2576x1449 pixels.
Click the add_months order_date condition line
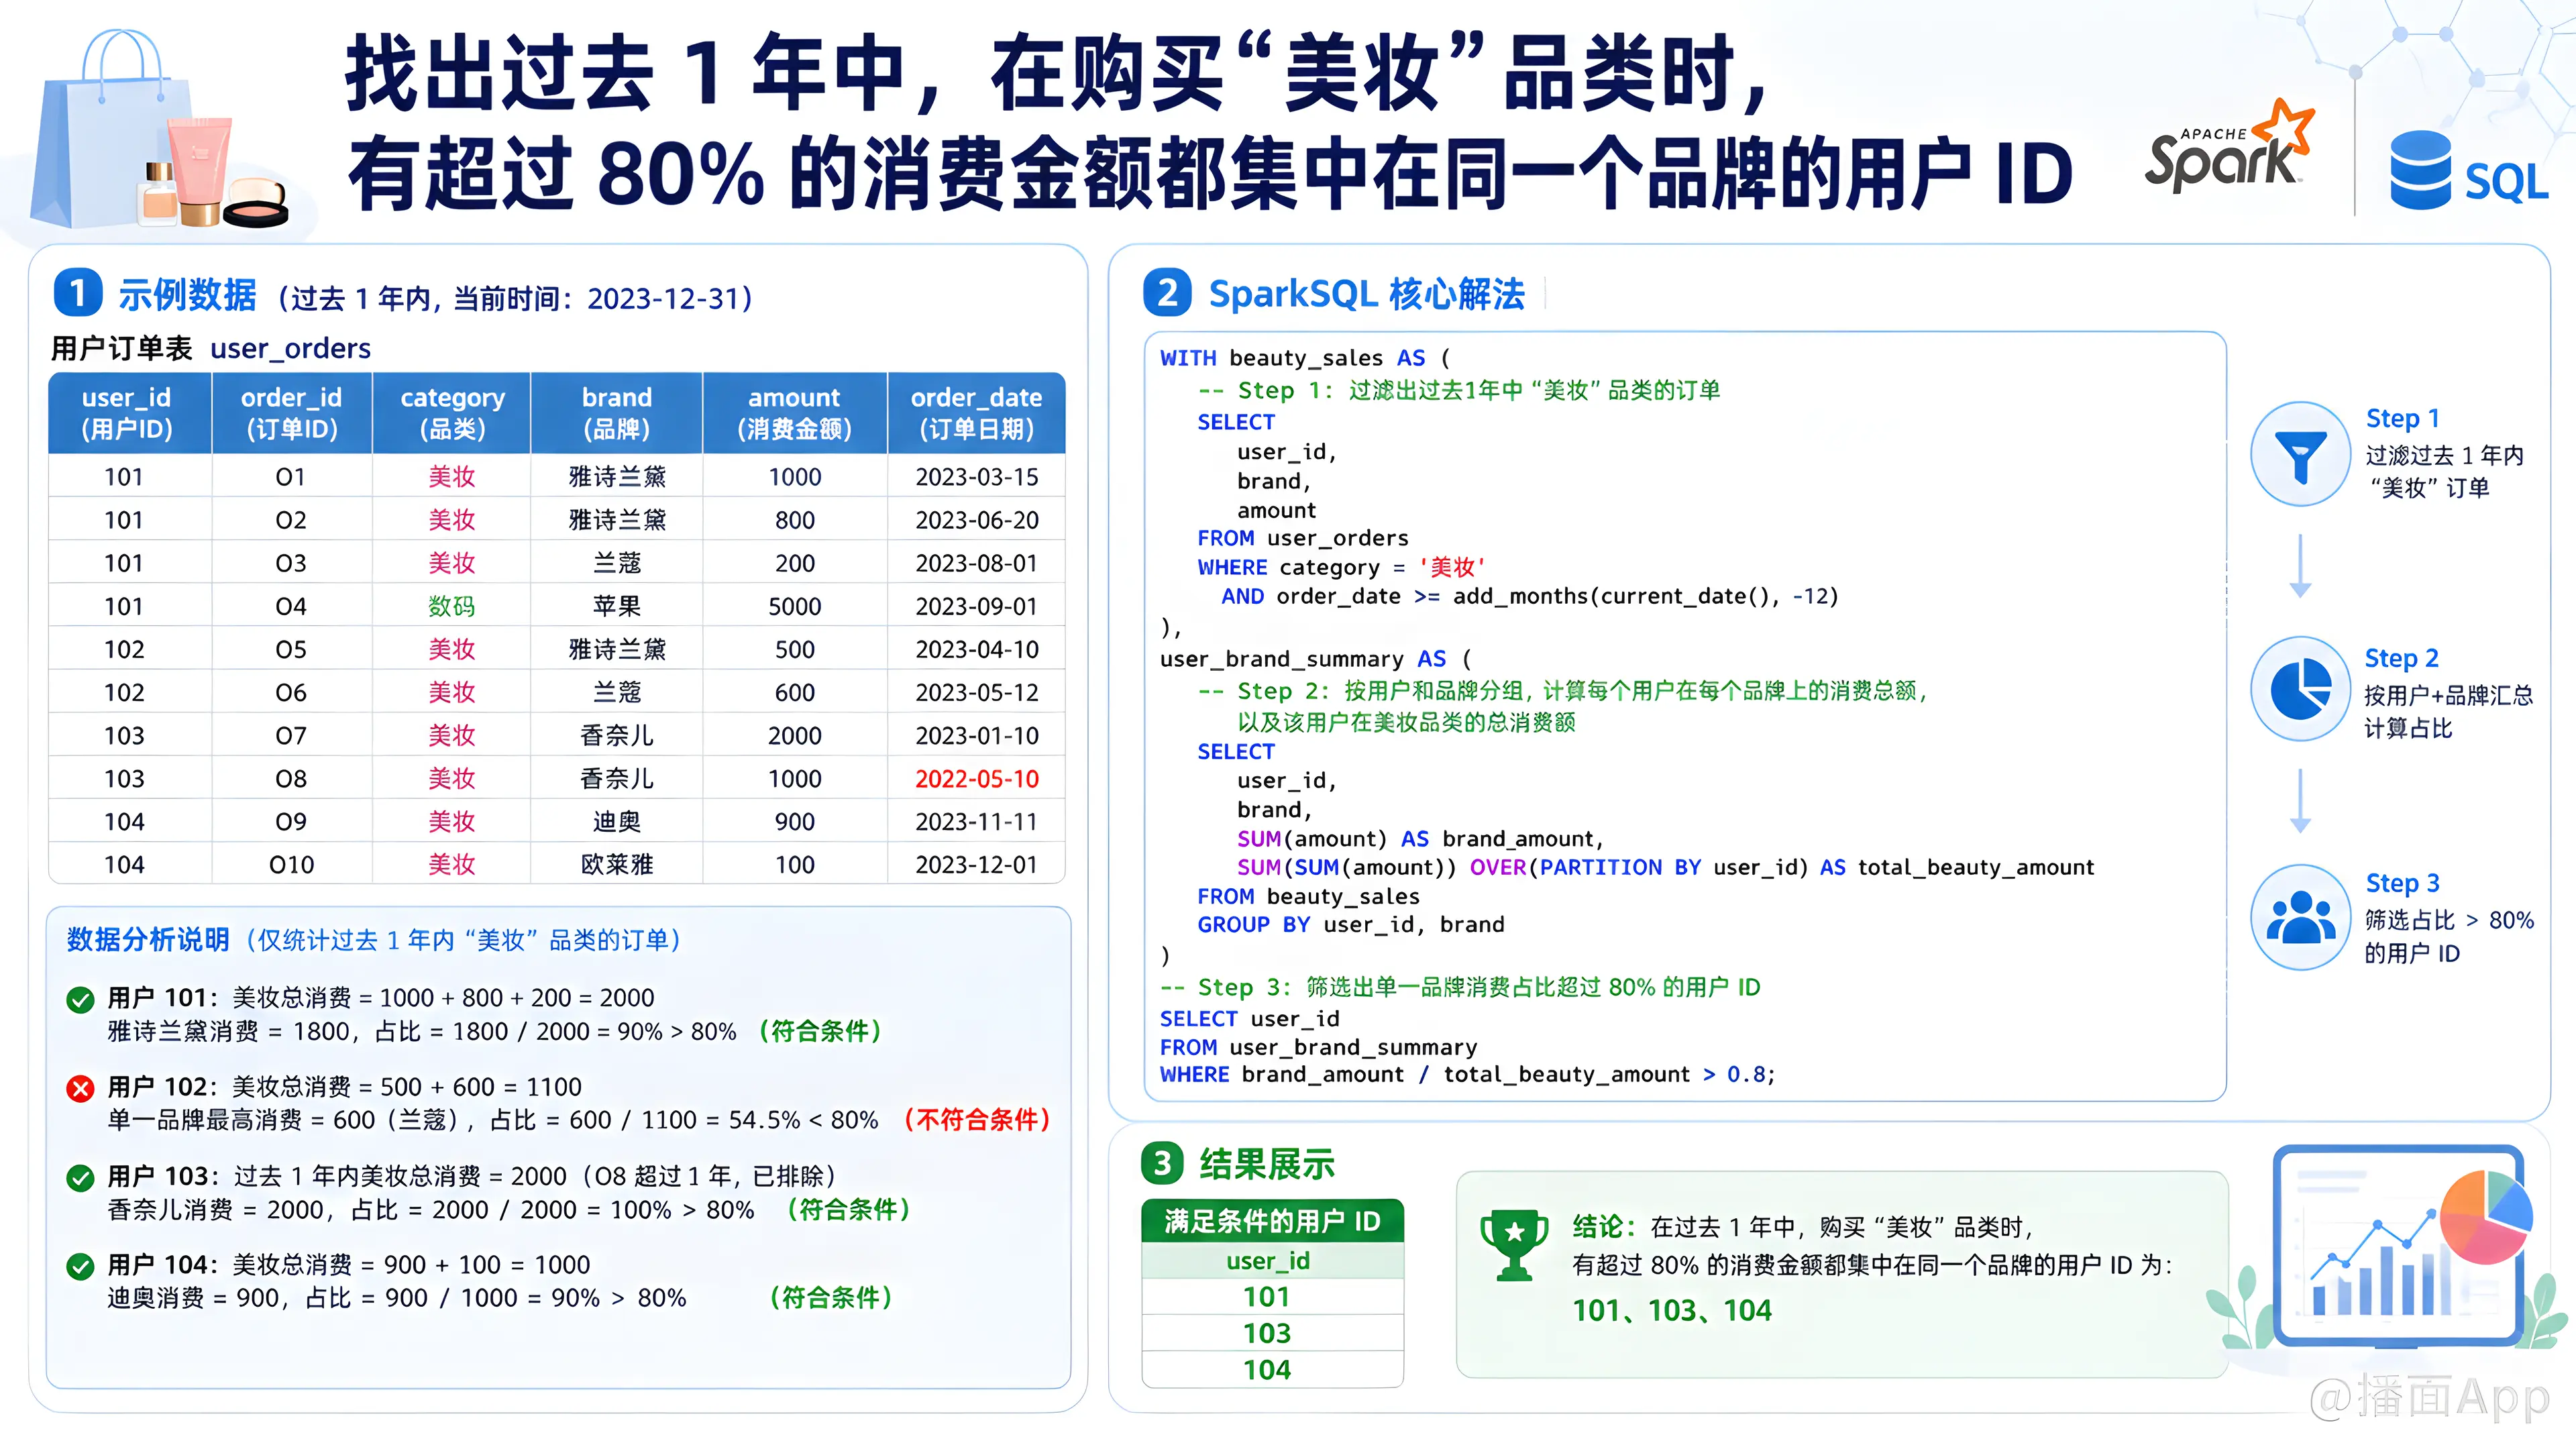1529,597
